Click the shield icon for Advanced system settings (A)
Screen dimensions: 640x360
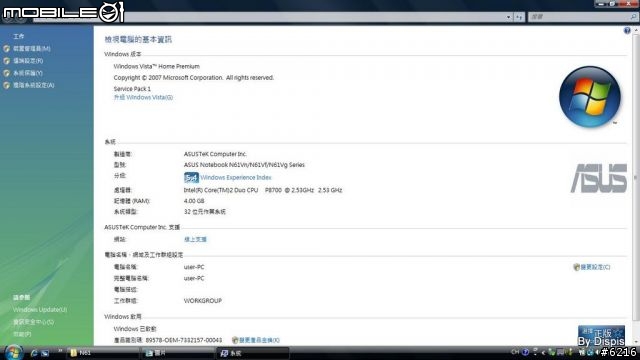coord(6,85)
